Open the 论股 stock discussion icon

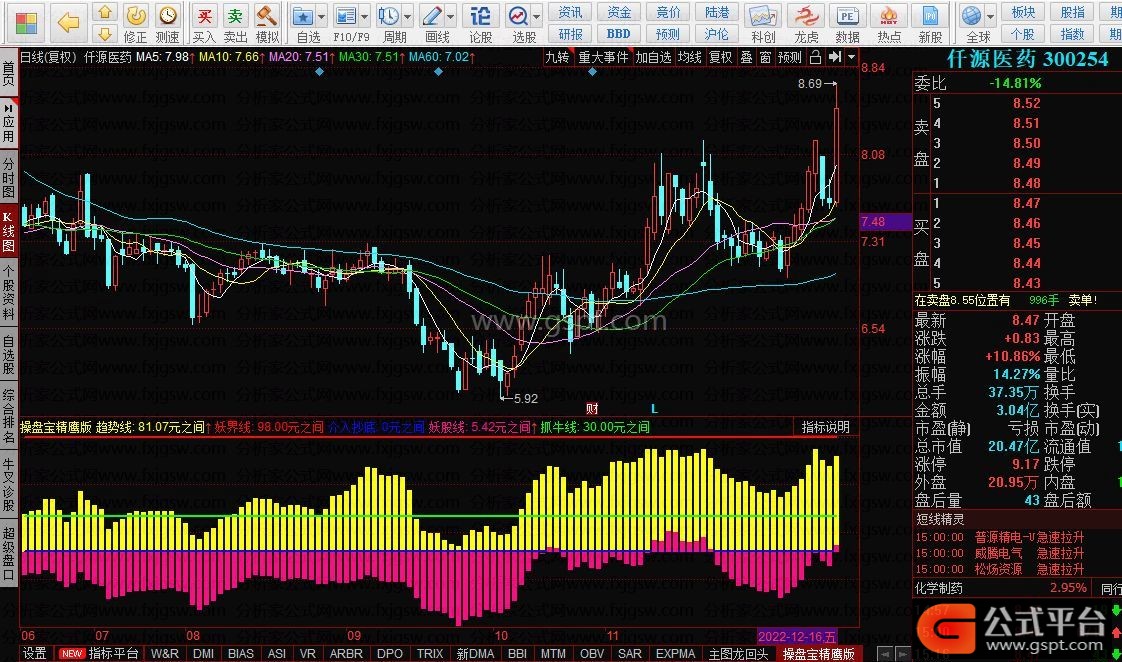coord(480,23)
